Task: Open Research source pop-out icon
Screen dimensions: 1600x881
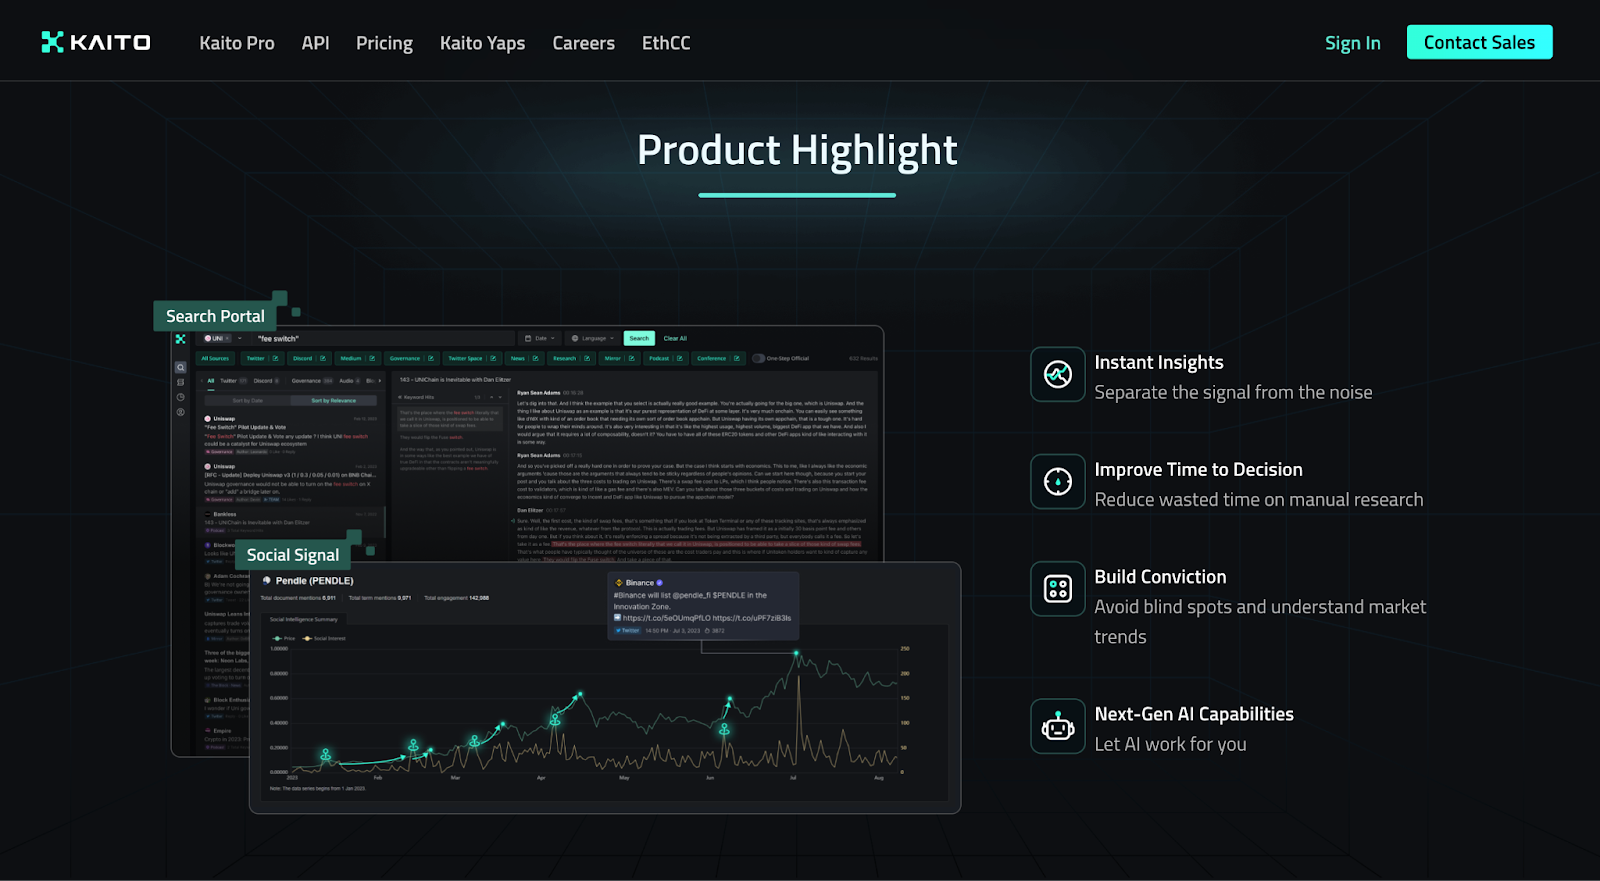Action: click(x=587, y=358)
